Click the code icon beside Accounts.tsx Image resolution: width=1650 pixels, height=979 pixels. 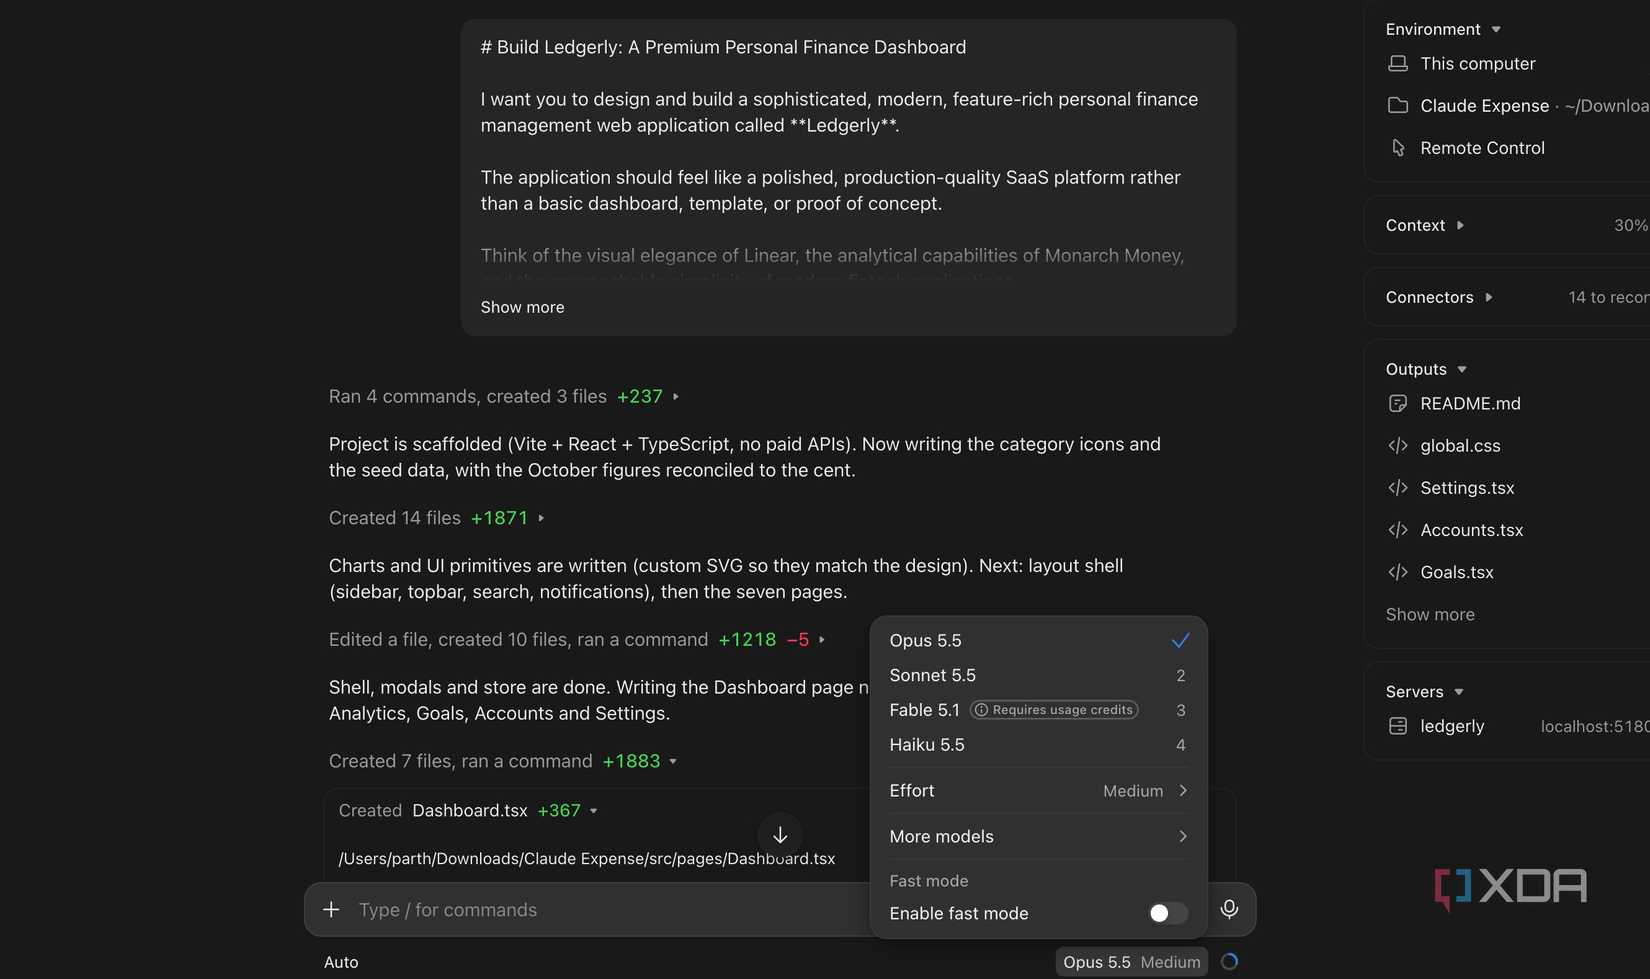pyautogui.click(x=1398, y=530)
